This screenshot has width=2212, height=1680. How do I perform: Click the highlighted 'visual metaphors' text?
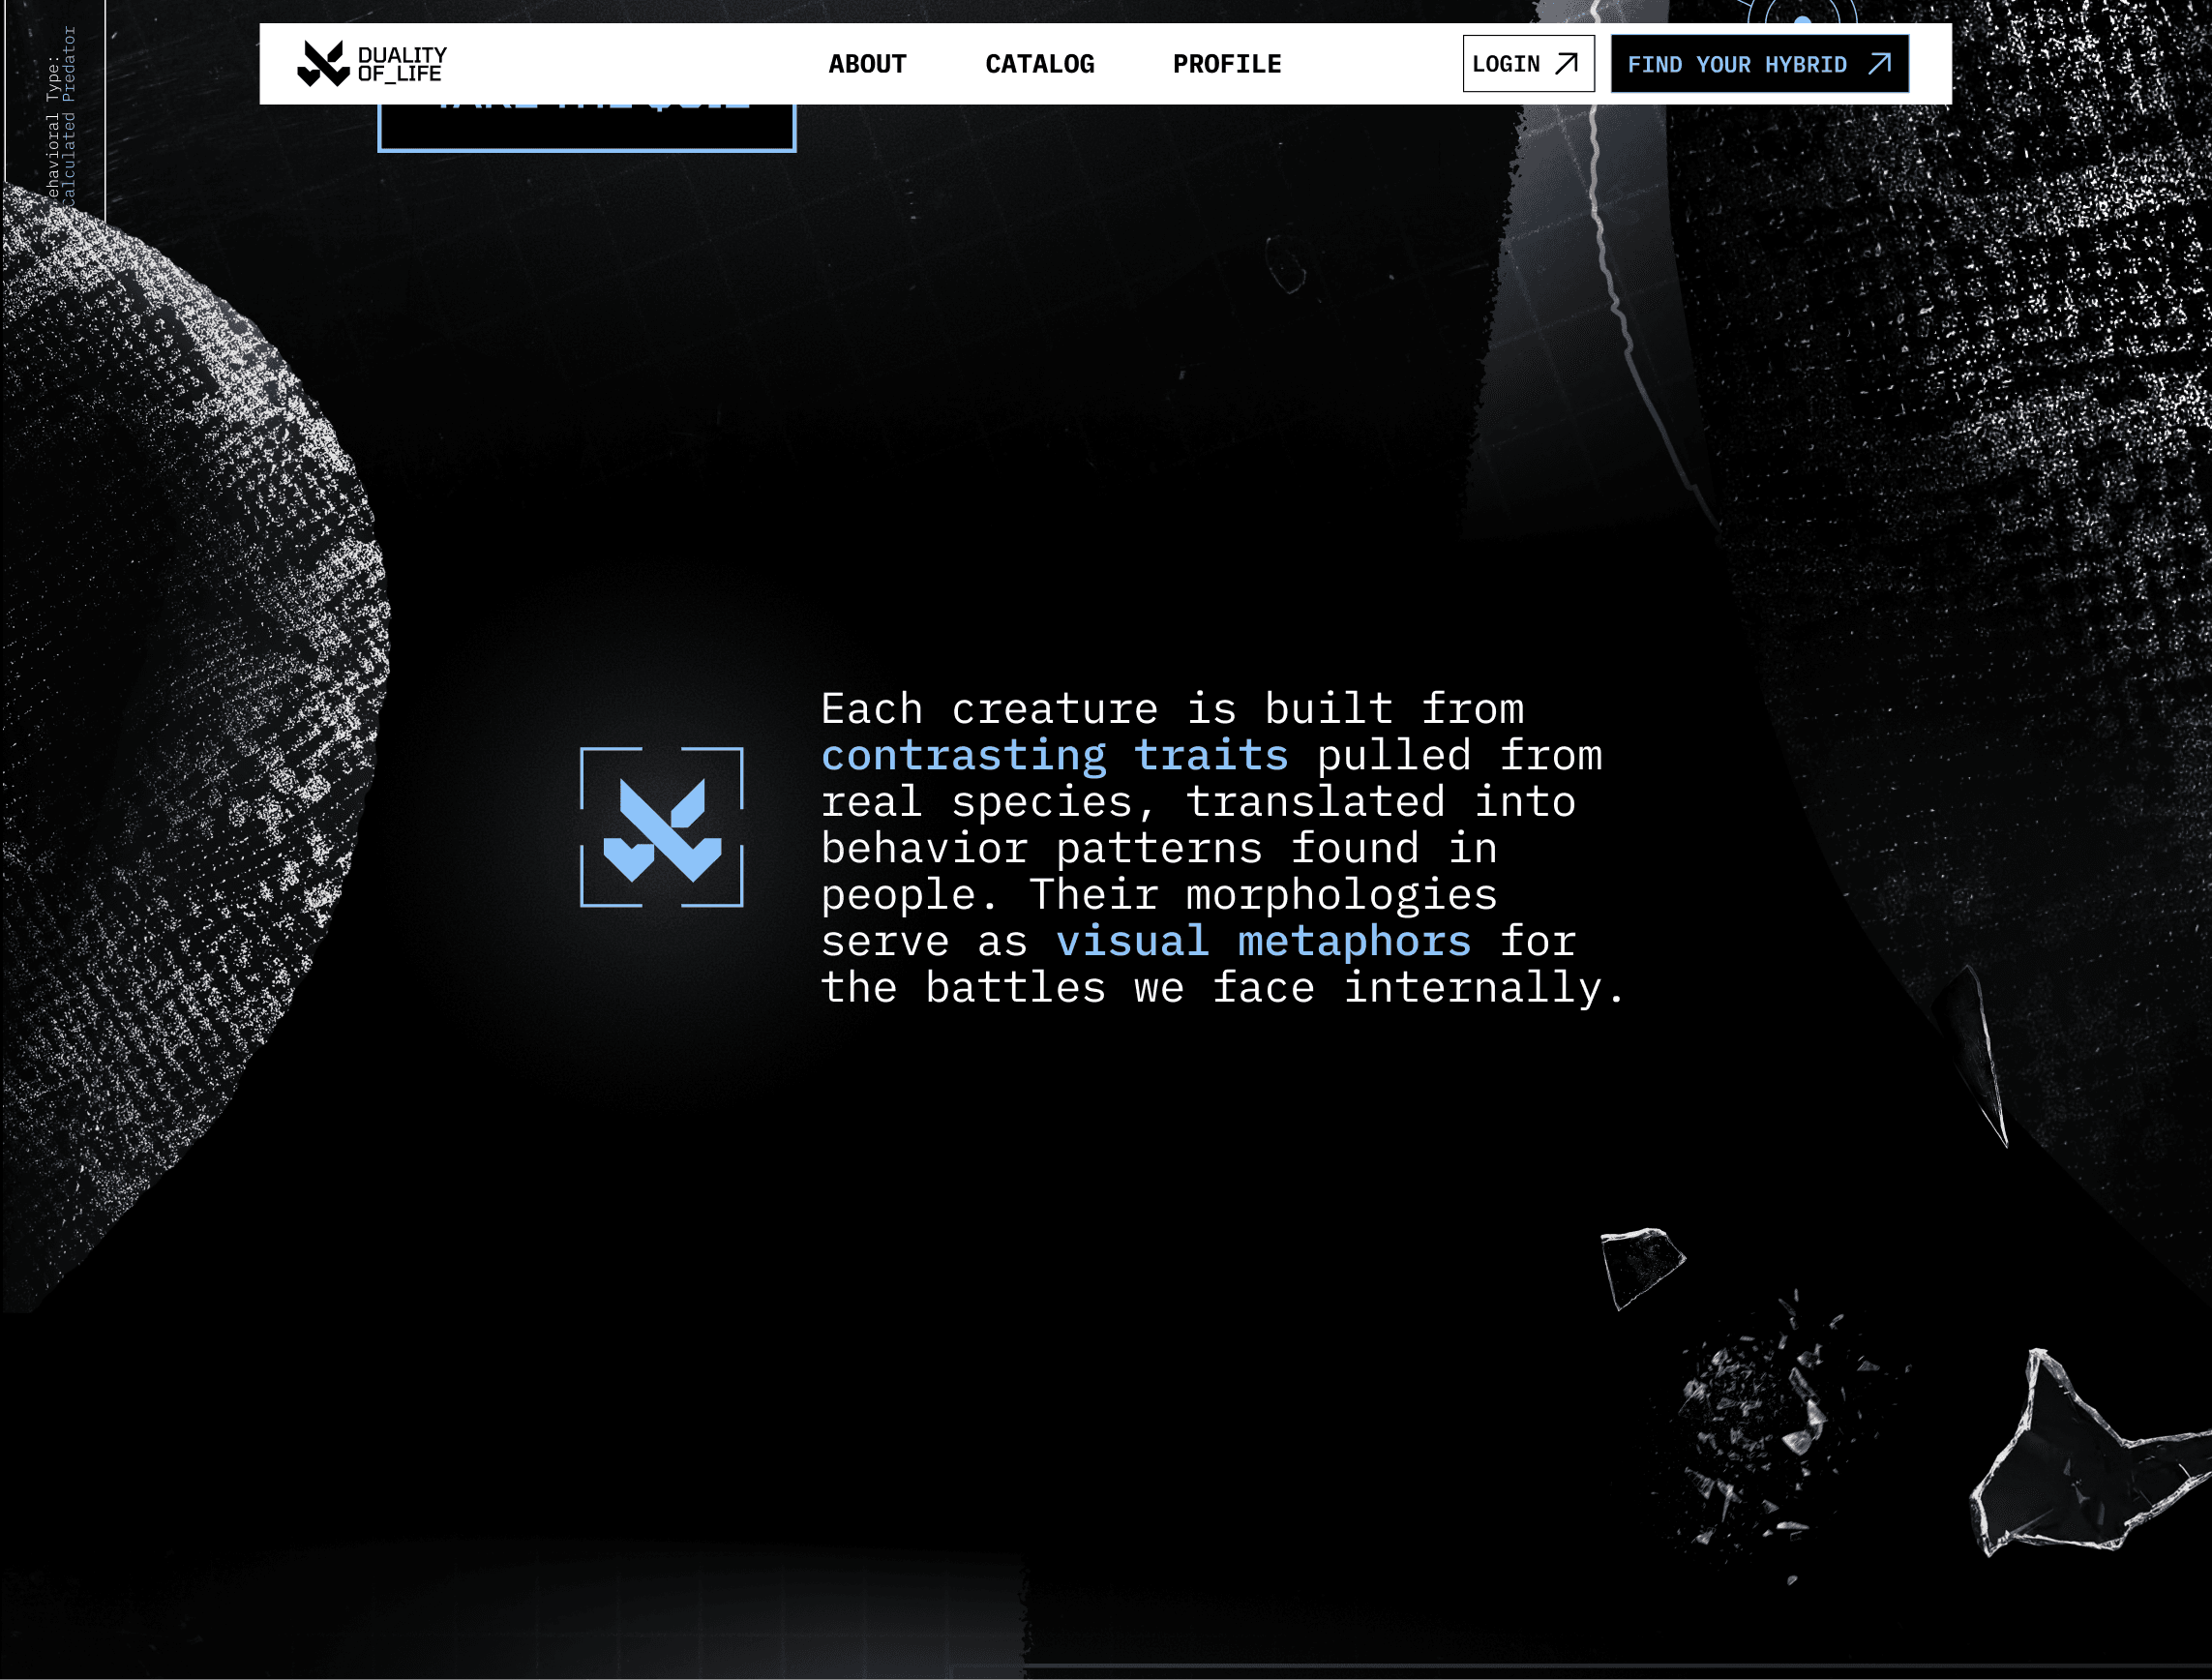tap(1263, 941)
